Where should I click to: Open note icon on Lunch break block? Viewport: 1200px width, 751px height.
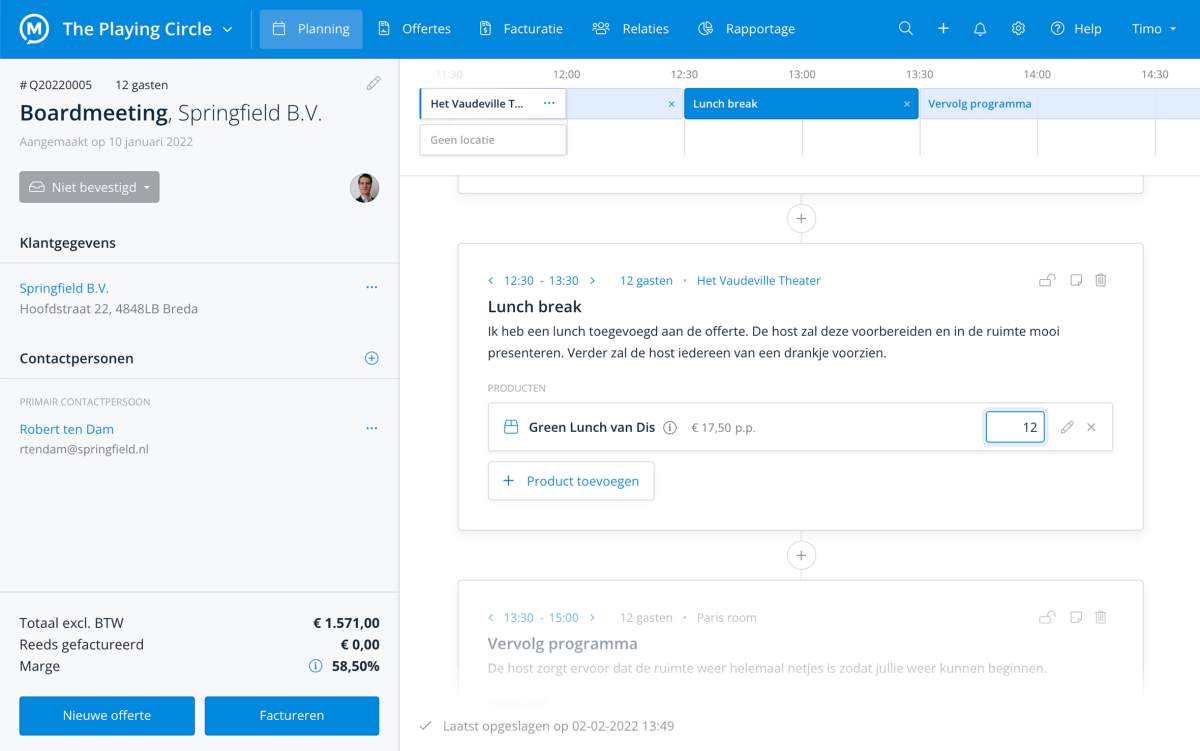(1076, 281)
